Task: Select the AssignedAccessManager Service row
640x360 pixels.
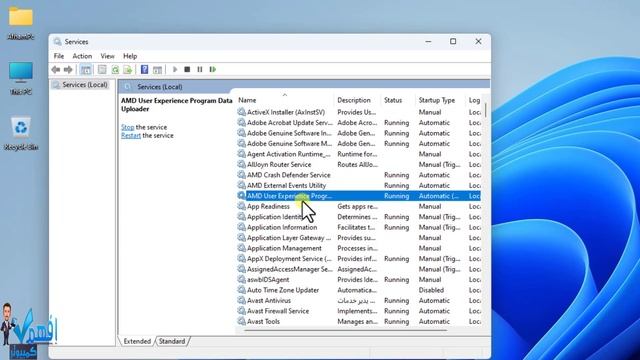Action: [358, 269]
